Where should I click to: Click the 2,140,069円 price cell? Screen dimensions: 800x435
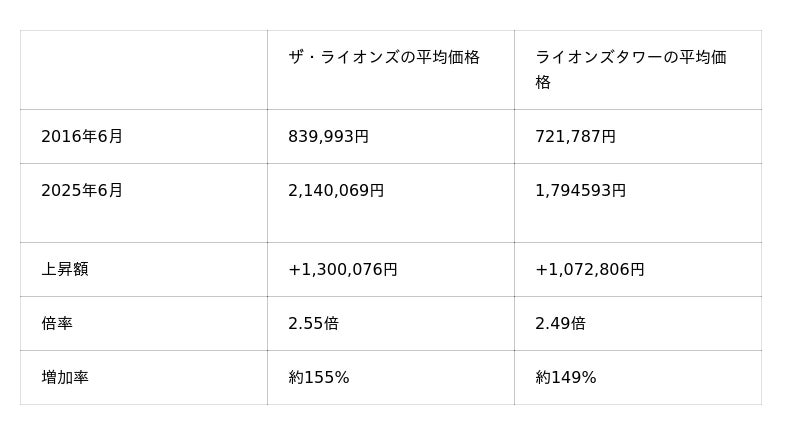click(x=336, y=191)
